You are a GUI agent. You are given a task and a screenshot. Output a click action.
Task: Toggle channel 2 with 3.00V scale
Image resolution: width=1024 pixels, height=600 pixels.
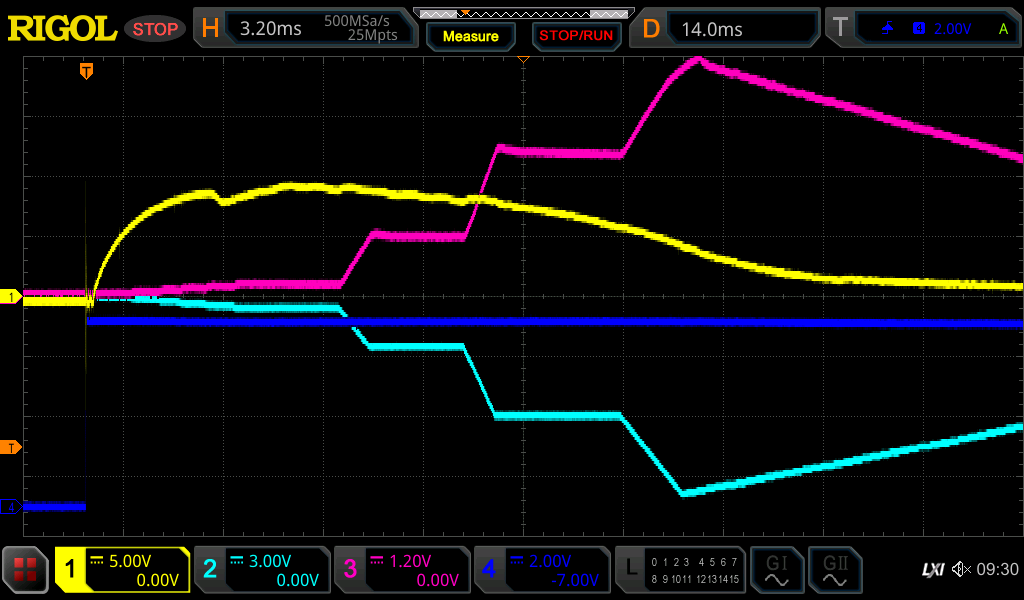coord(262,570)
